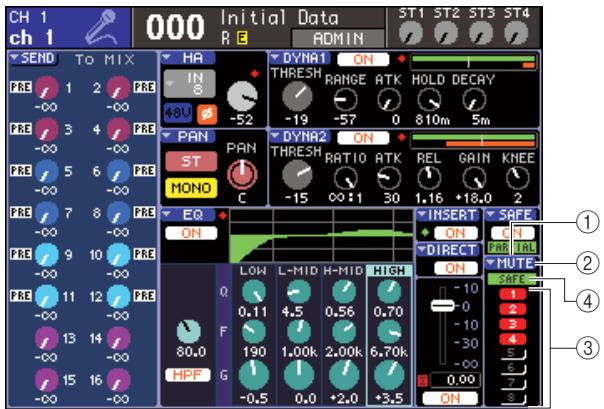Click the DYNA1 gain reduction meter
This screenshot has width=604, height=409.
click(x=474, y=62)
